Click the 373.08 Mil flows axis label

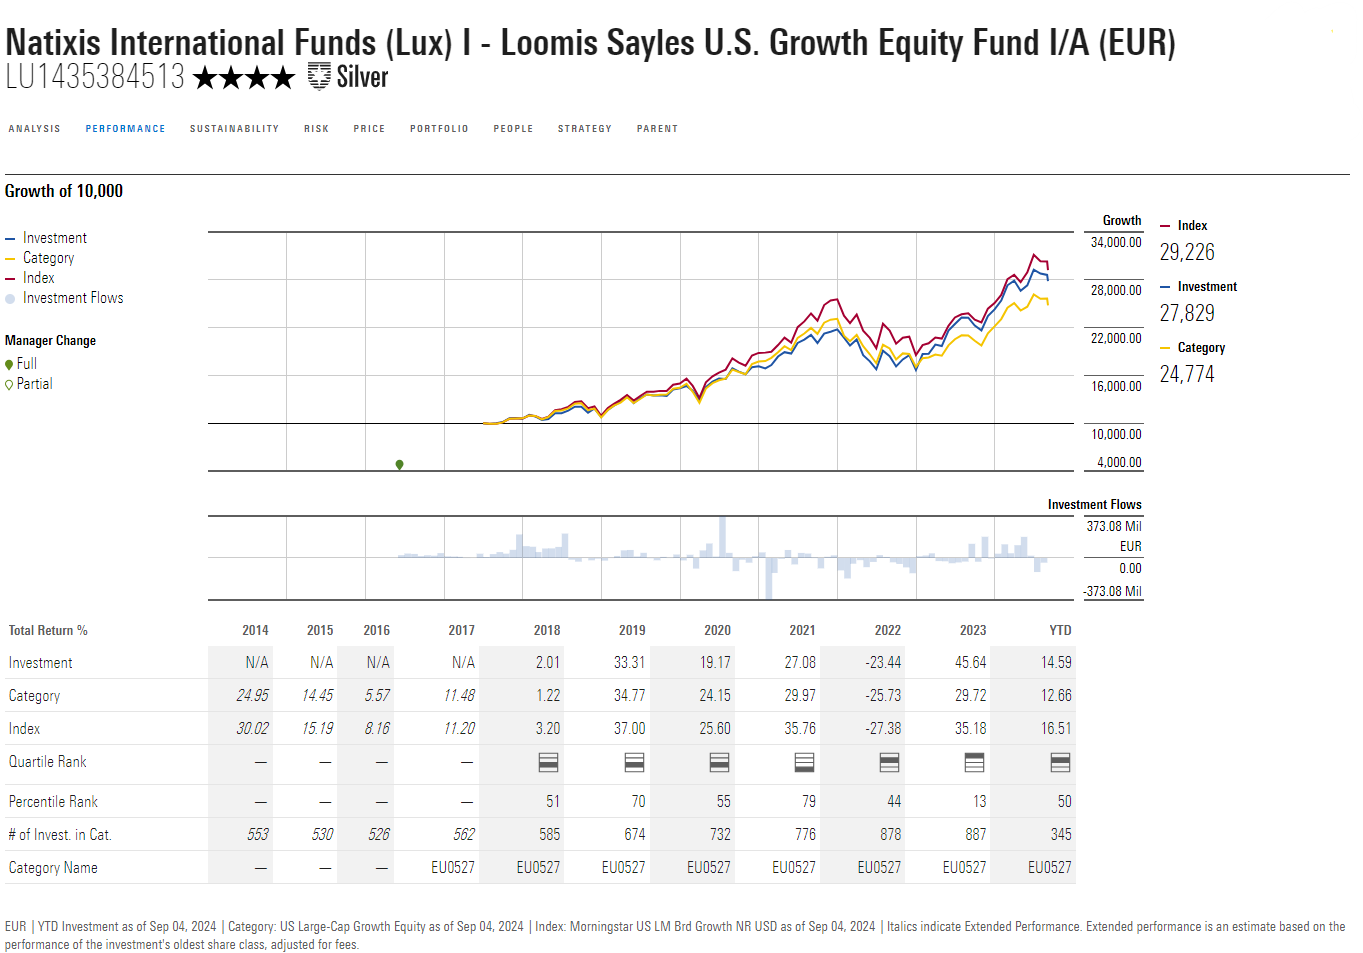click(1114, 527)
